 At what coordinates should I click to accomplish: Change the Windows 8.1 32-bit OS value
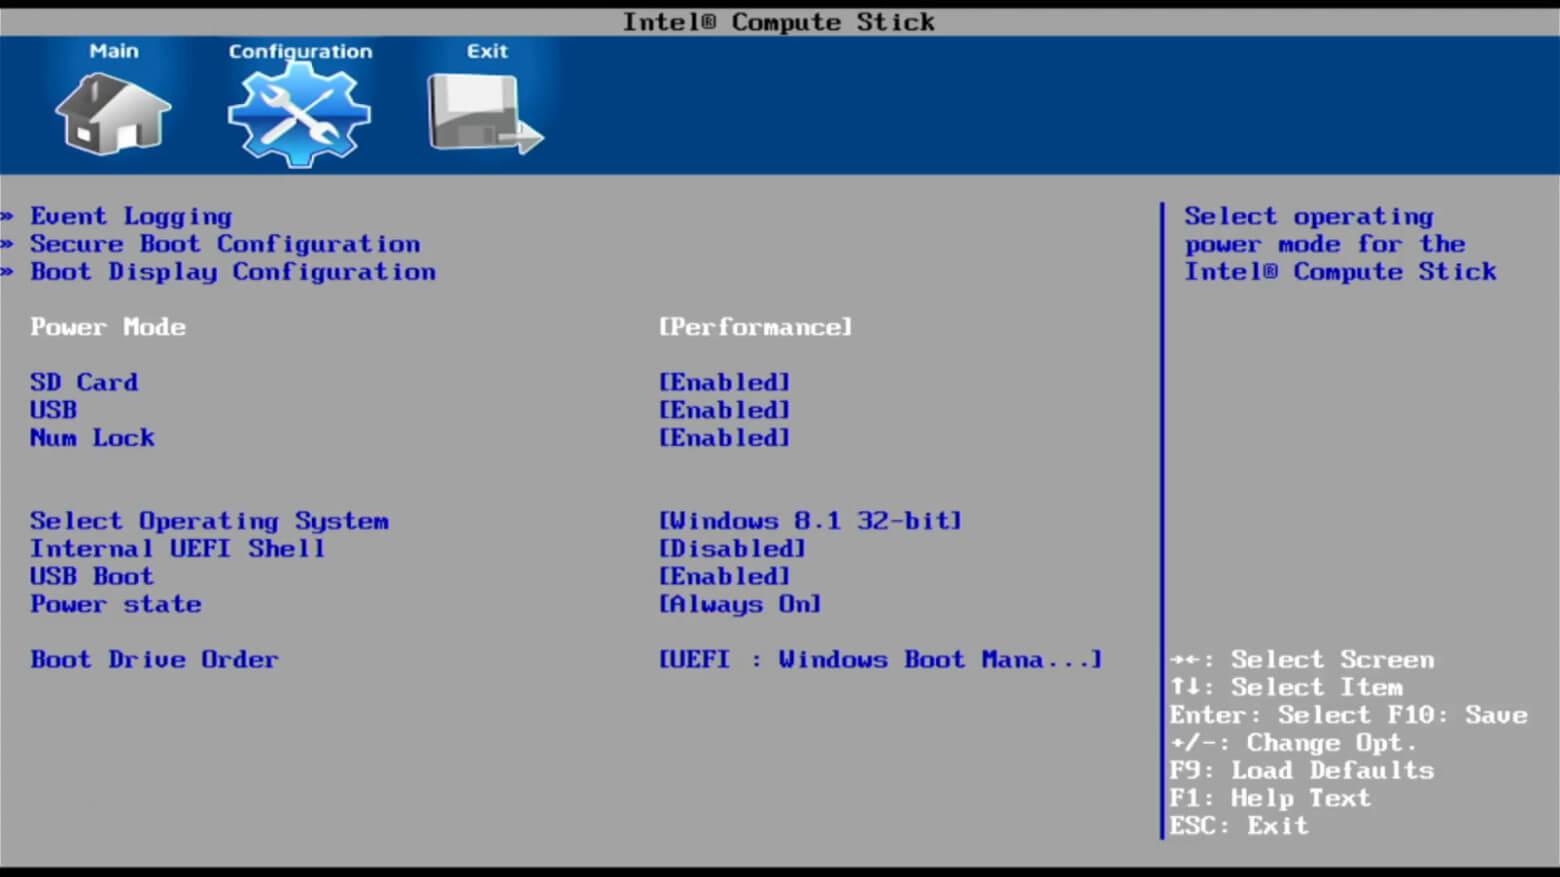(x=810, y=521)
